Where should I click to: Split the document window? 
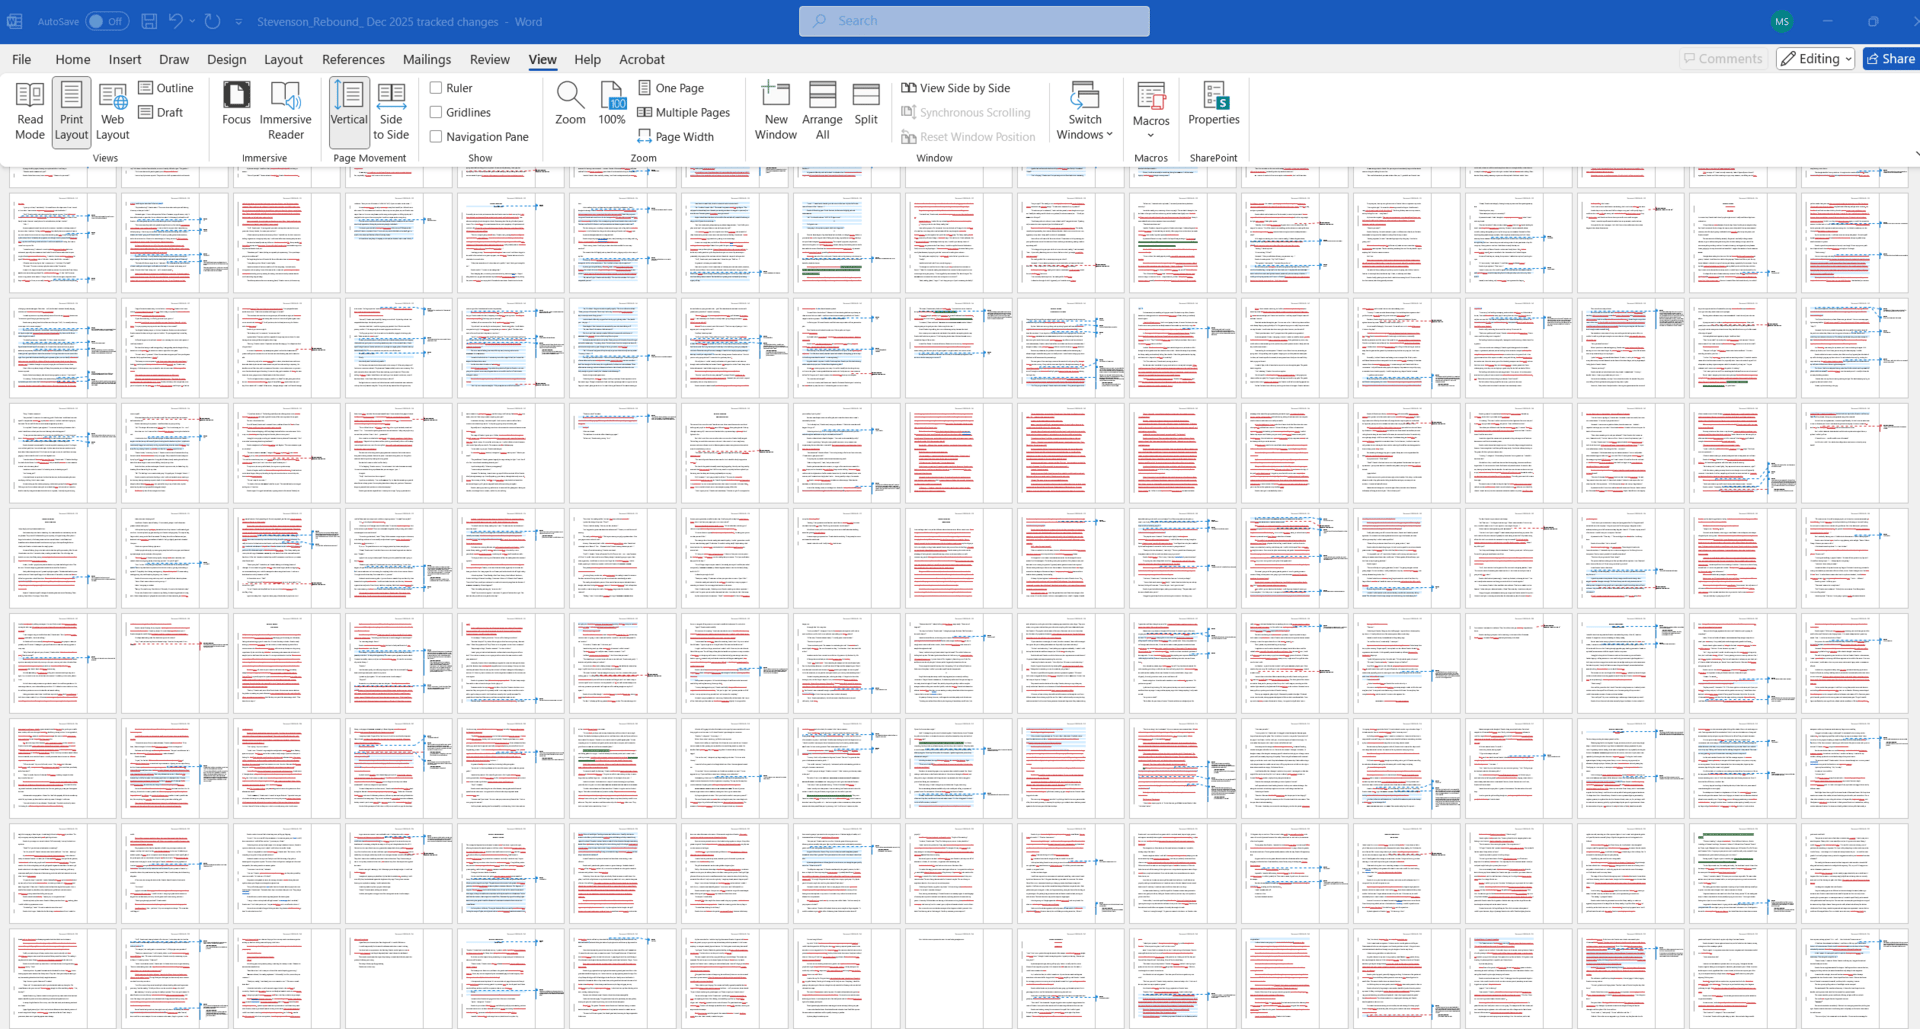tap(866, 104)
